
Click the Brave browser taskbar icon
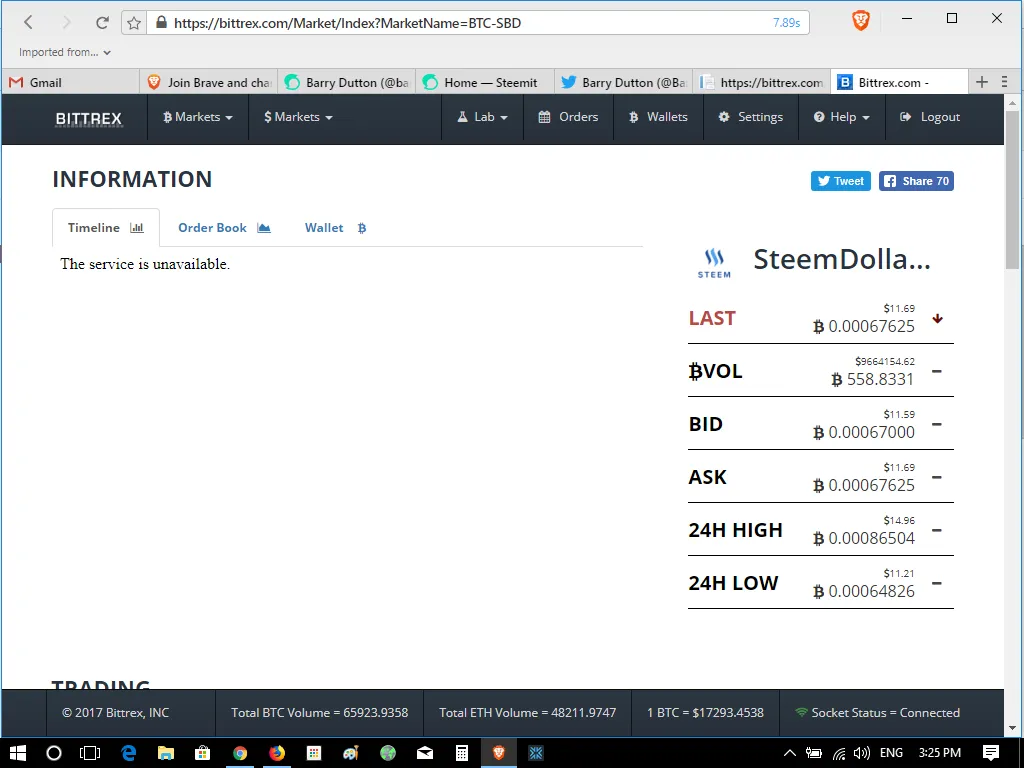click(x=499, y=753)
